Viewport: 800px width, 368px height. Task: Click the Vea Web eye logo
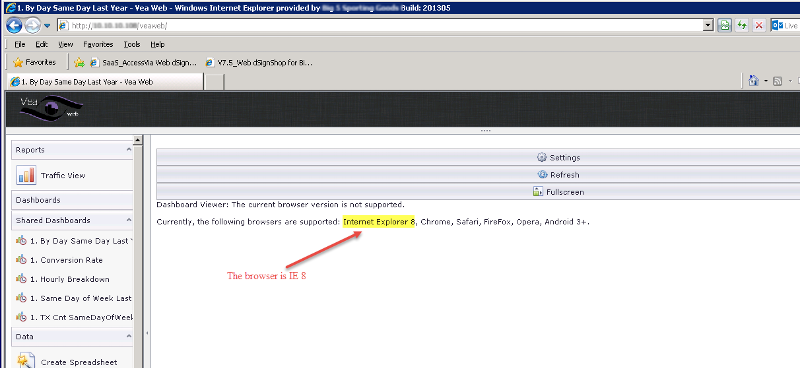click(x=51, y=108)
